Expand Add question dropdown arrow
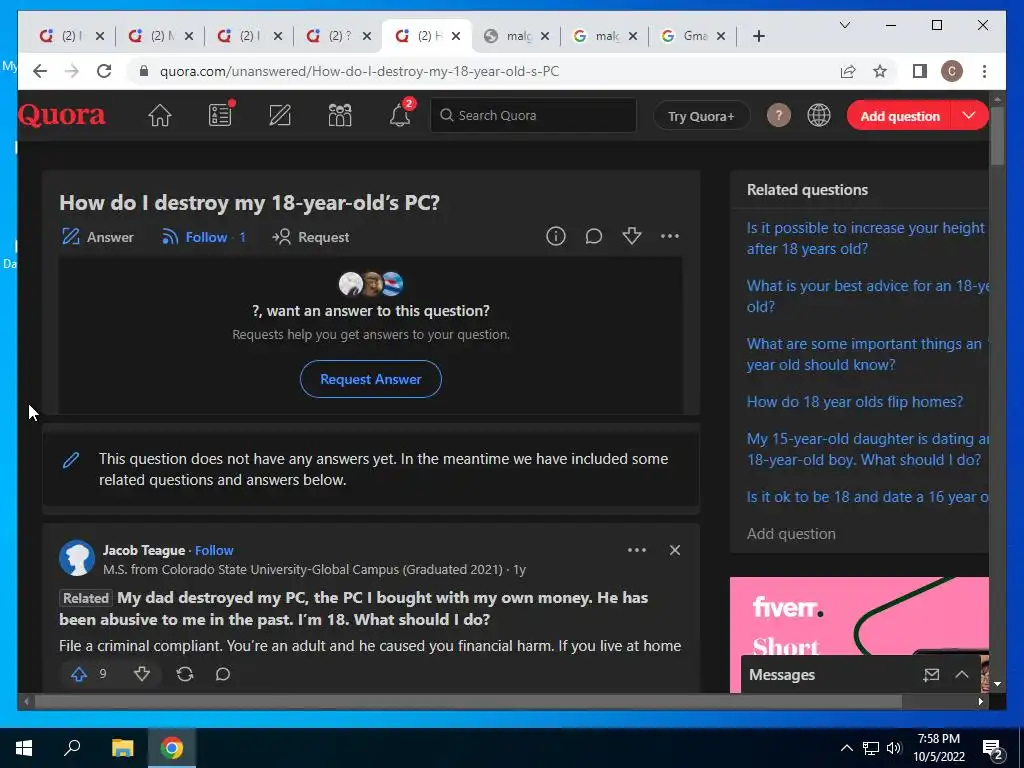The image size is (1024, 768). [x=969, y=116]
